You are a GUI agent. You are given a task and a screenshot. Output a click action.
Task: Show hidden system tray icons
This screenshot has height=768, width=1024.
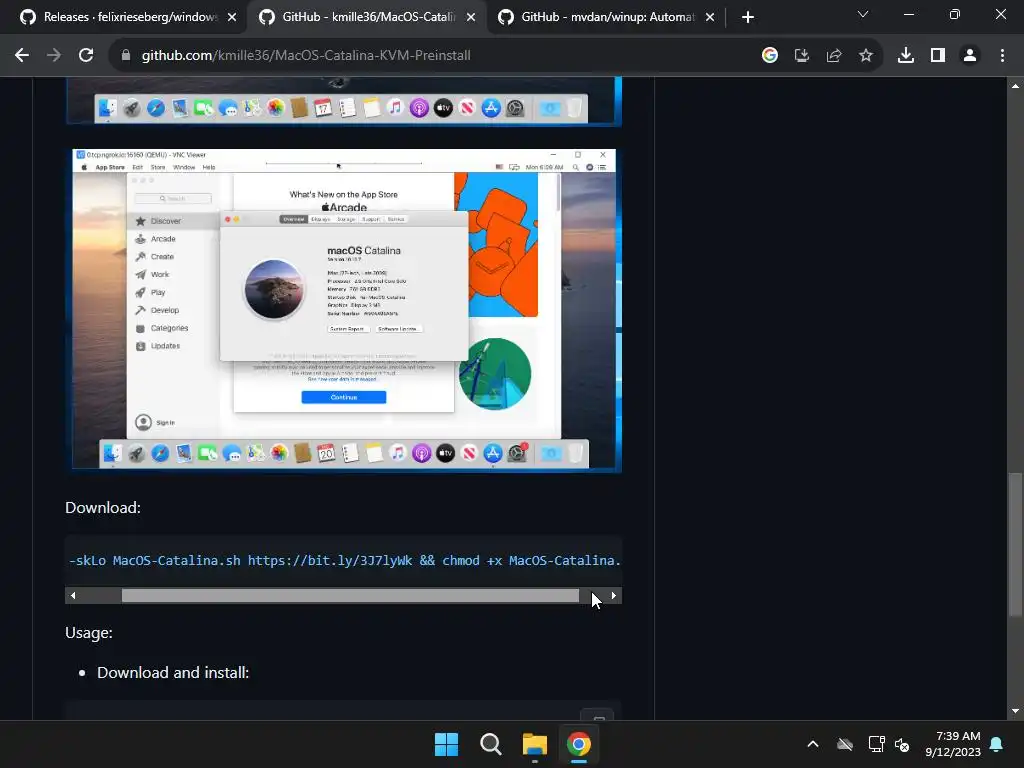tap(813, 744)
